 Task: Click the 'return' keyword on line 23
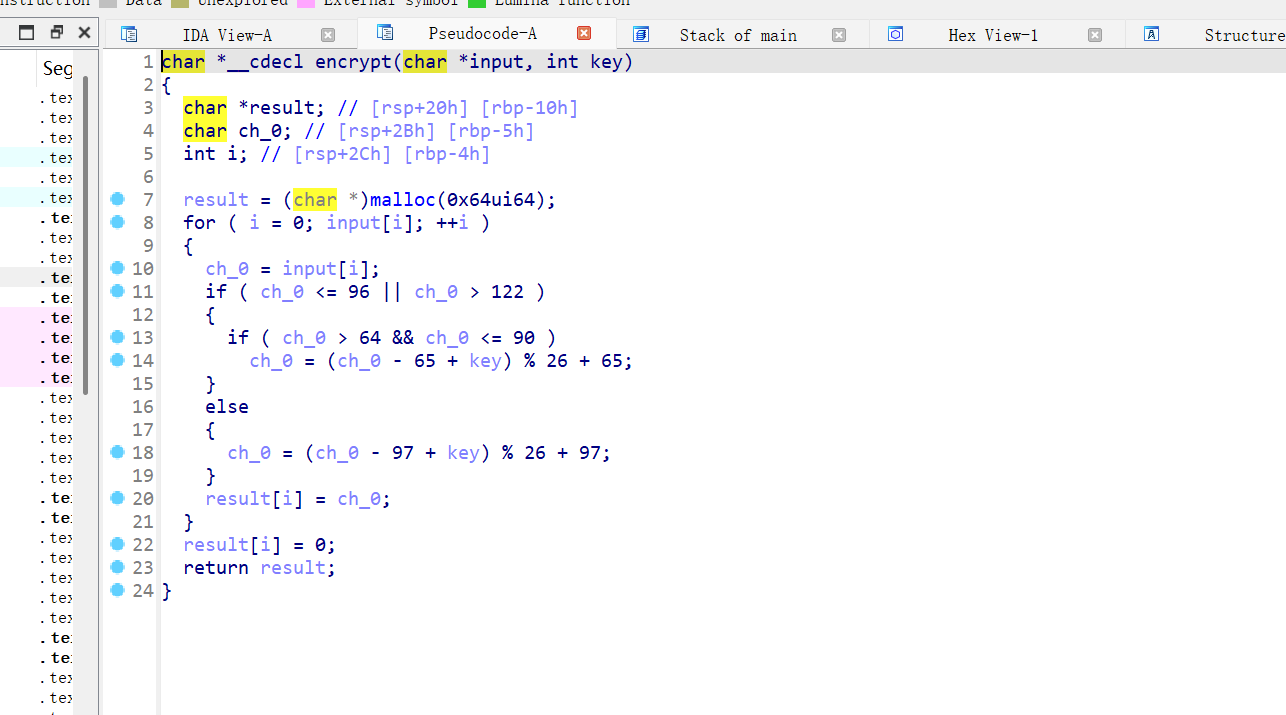click(216, 568)
